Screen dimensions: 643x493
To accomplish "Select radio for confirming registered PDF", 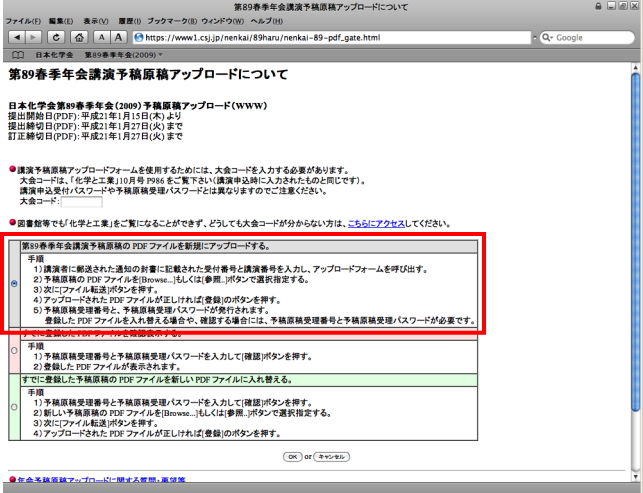I will tap(12, 352).
